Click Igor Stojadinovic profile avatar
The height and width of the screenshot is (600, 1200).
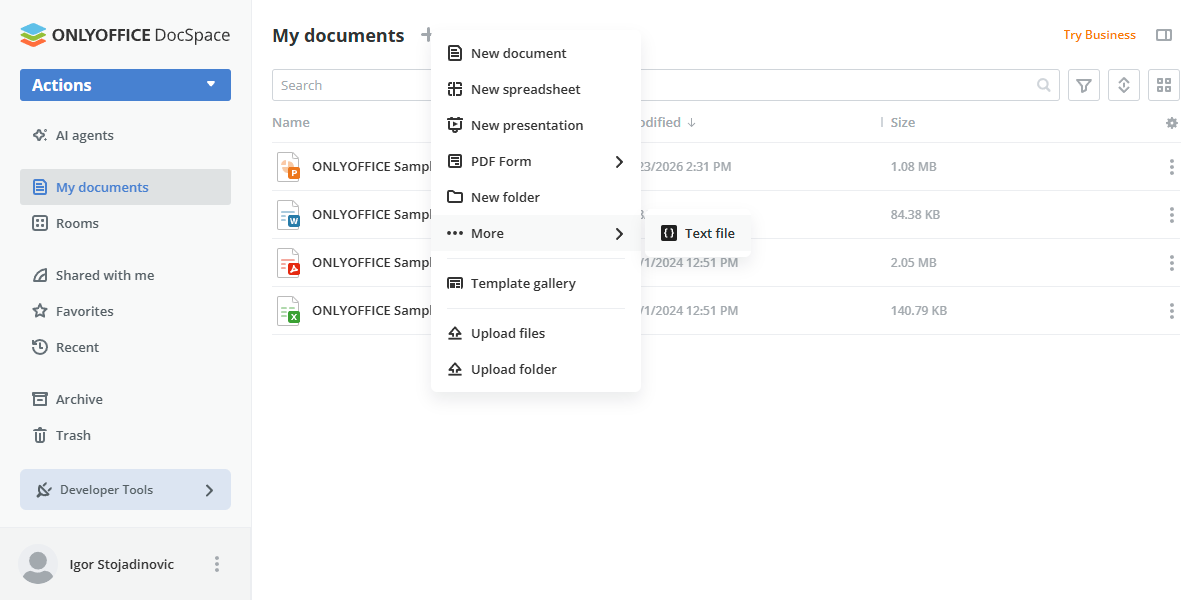click(x=38, y=564)
